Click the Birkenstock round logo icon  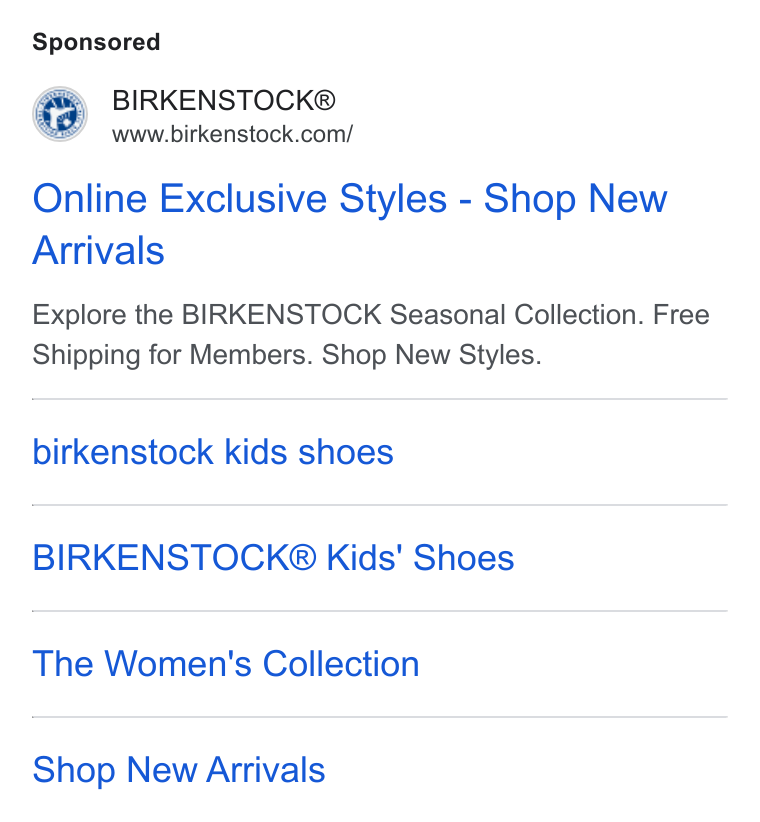click(x=60, y=114)
